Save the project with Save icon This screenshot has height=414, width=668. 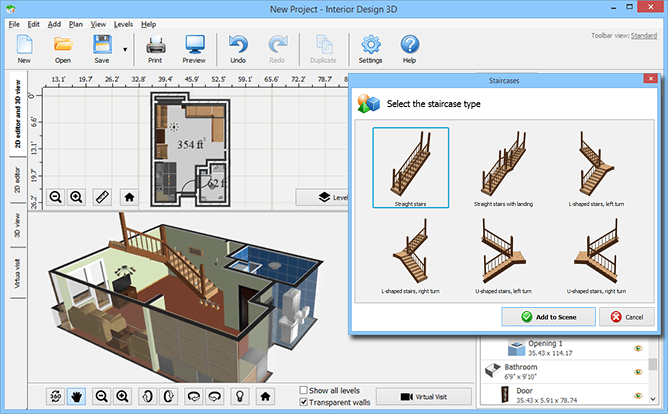(102, 49)
